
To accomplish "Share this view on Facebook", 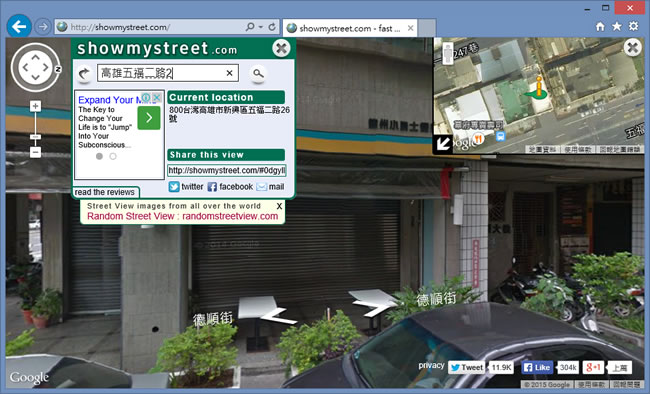I will point(230,187).
